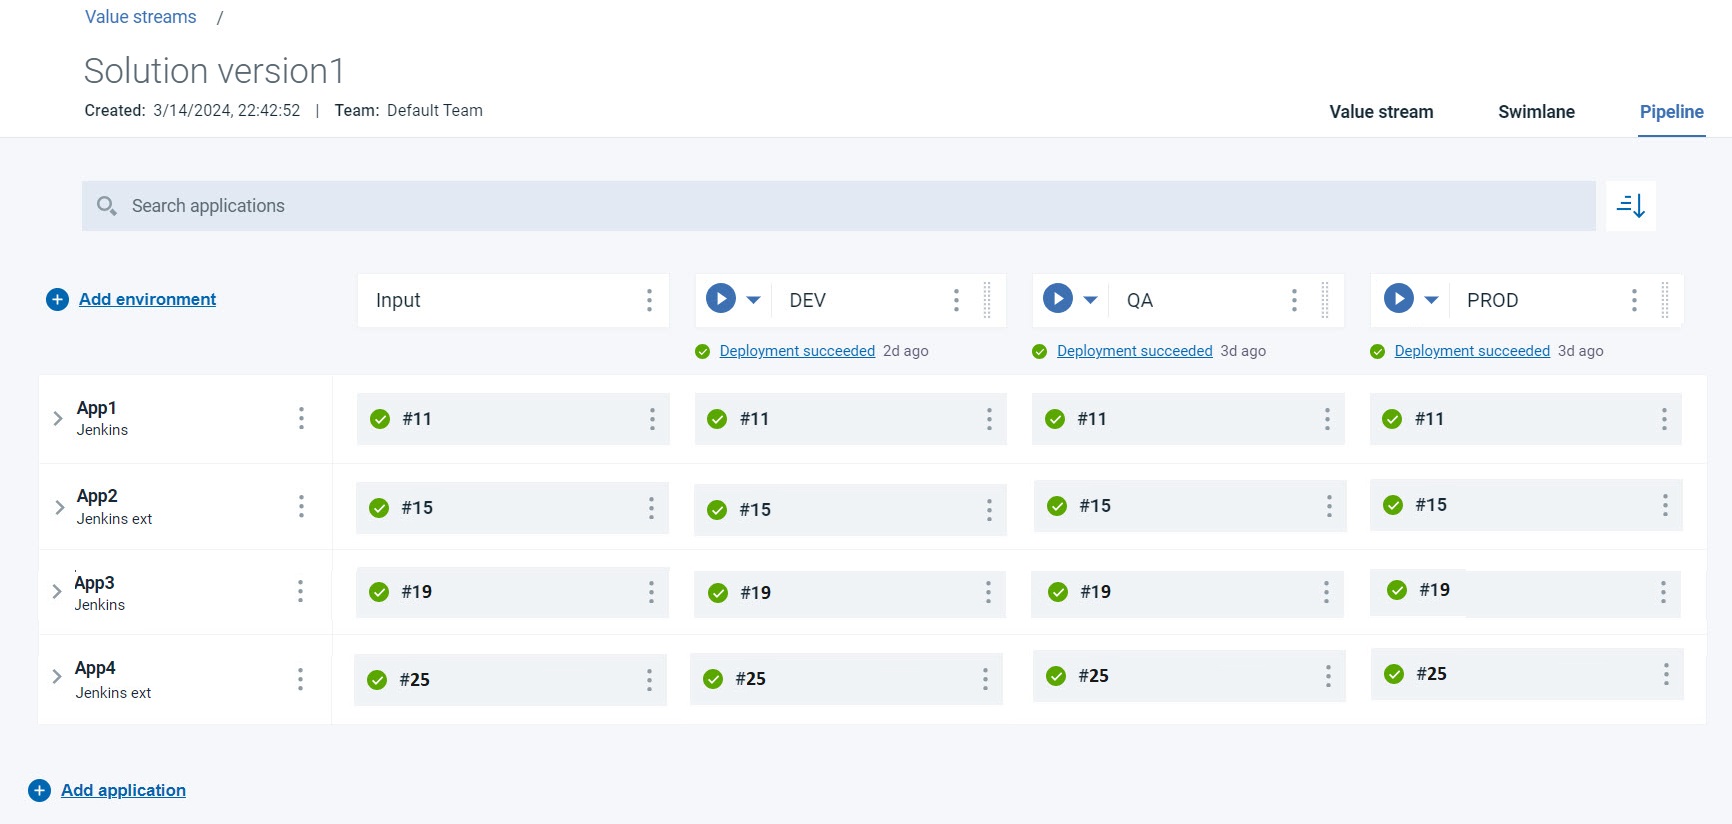Open the App1 row options menu
This screenshot has height=824, width=1732.
[301, 418]
